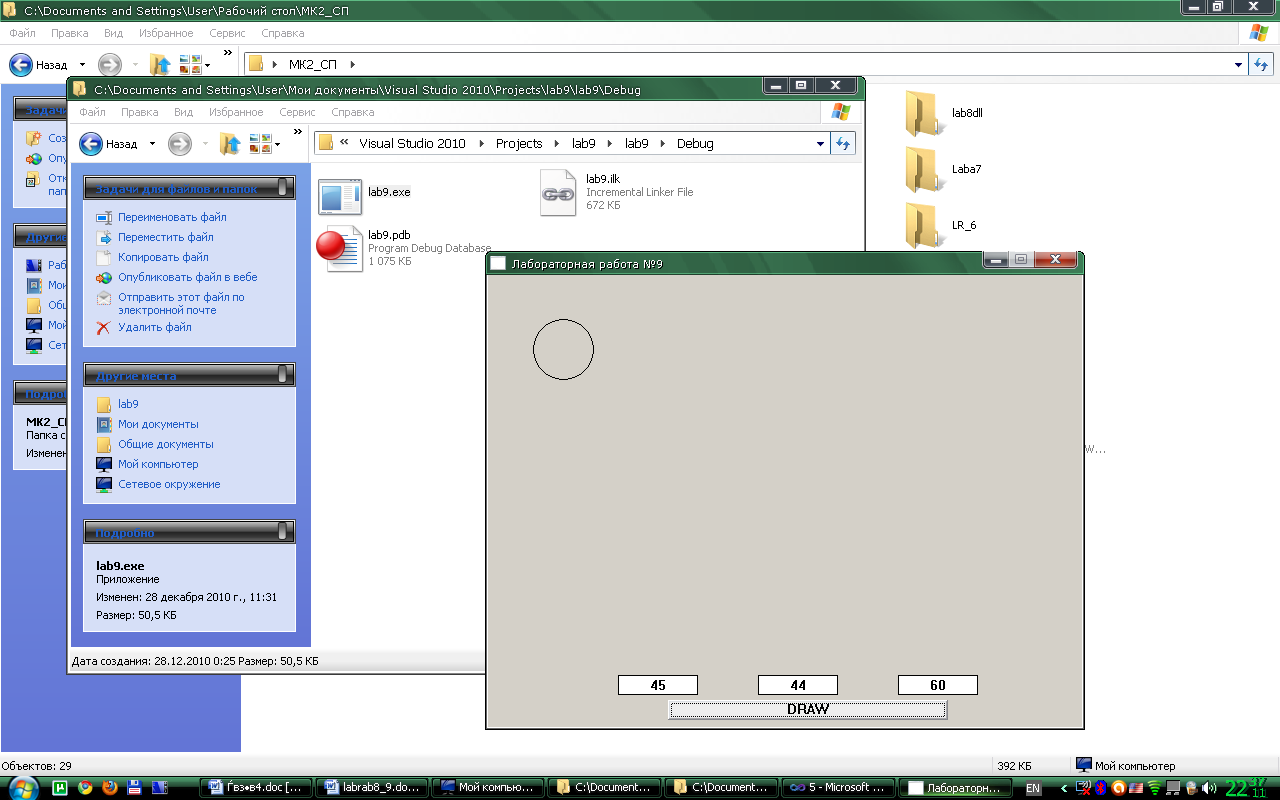Click the forward arrow in the Debug window

179,144
